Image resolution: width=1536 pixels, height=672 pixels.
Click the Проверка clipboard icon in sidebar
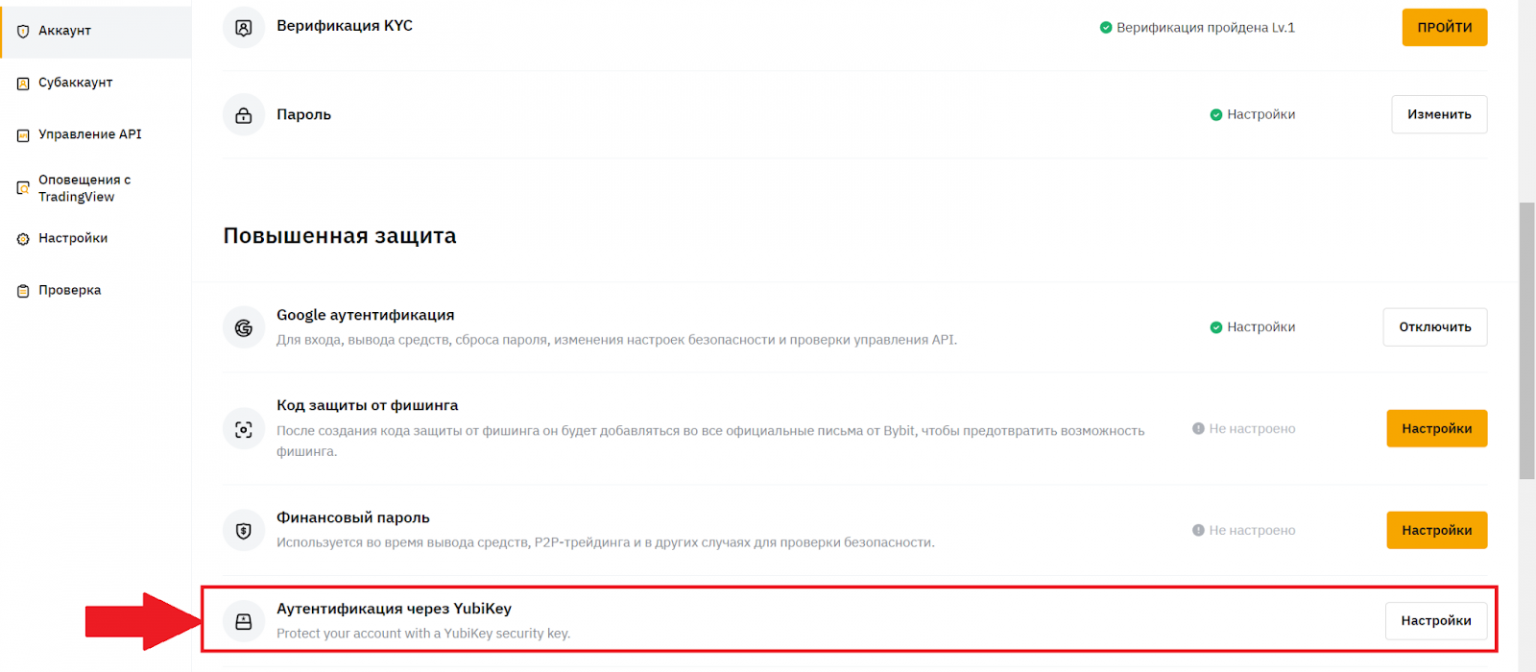pos(23,291)
